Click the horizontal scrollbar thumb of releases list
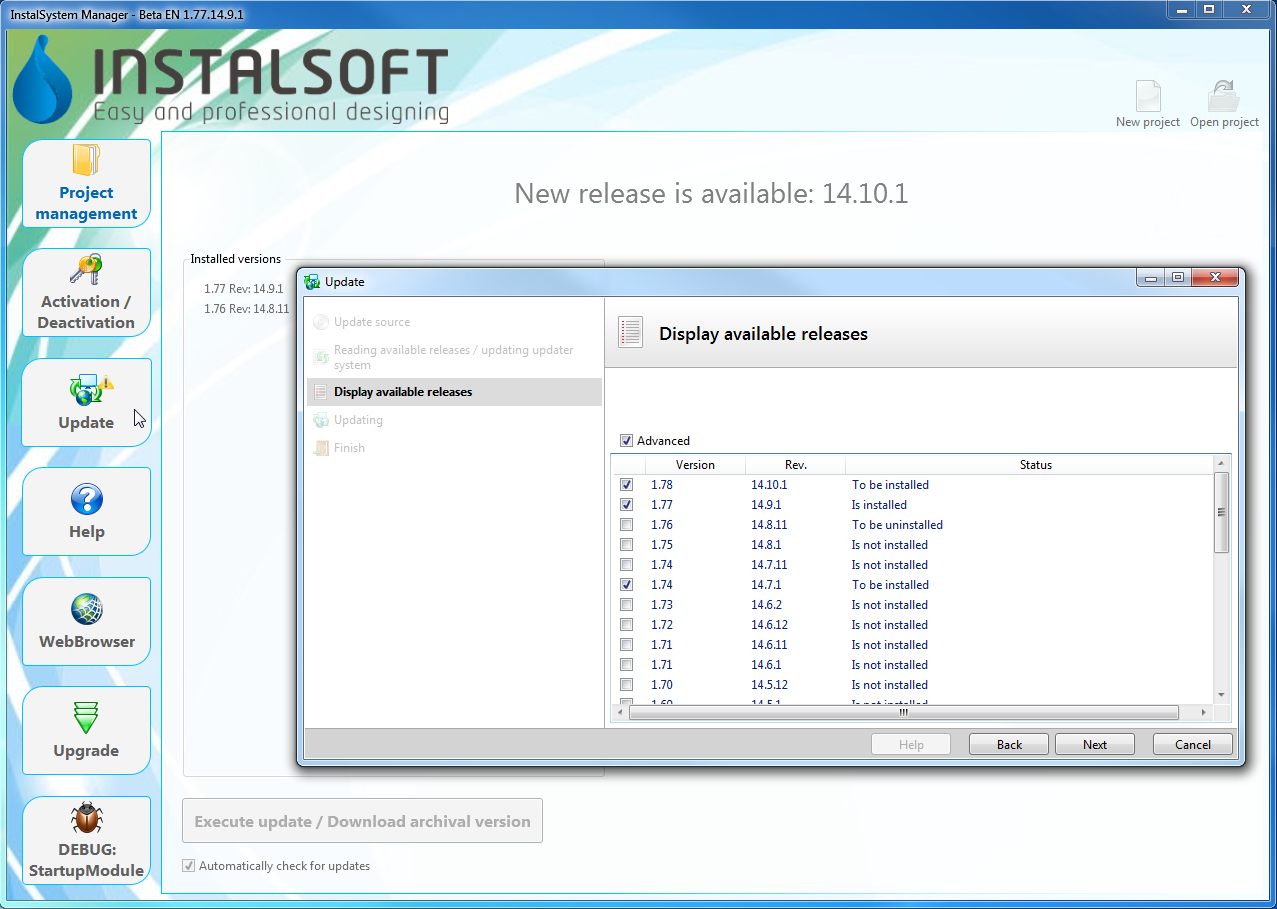The width and height of the screenshot is (1277, 909). [x=903, y=712]
